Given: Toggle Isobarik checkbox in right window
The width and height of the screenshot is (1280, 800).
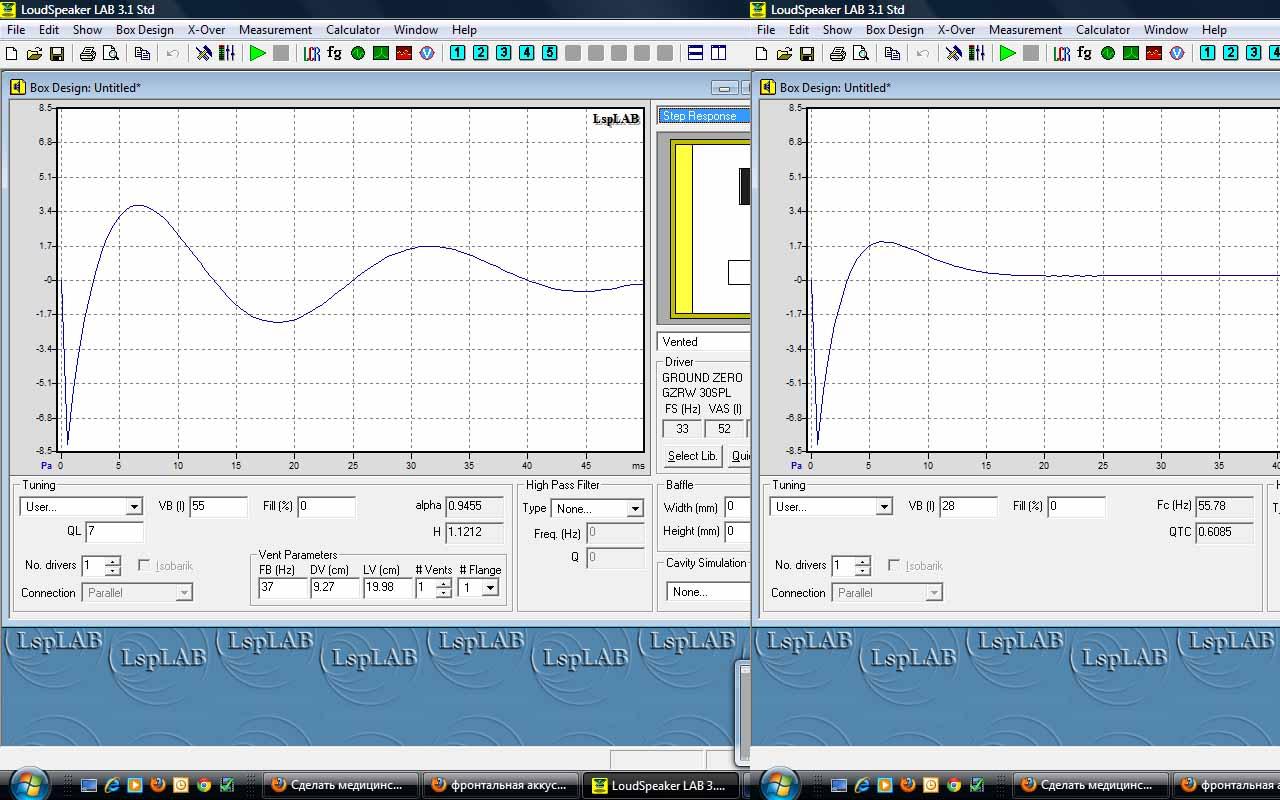Looking at the screenshot, I should [894, 565].
